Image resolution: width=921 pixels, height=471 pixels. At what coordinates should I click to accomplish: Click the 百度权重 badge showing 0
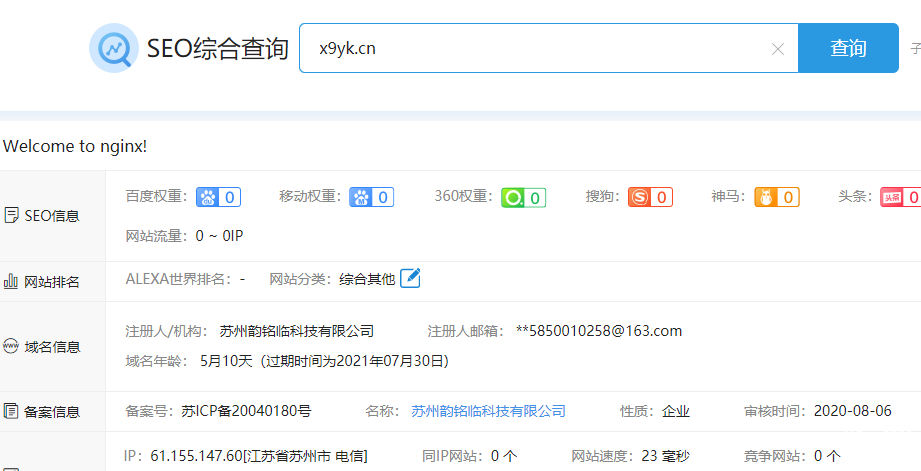coord(219,197)
